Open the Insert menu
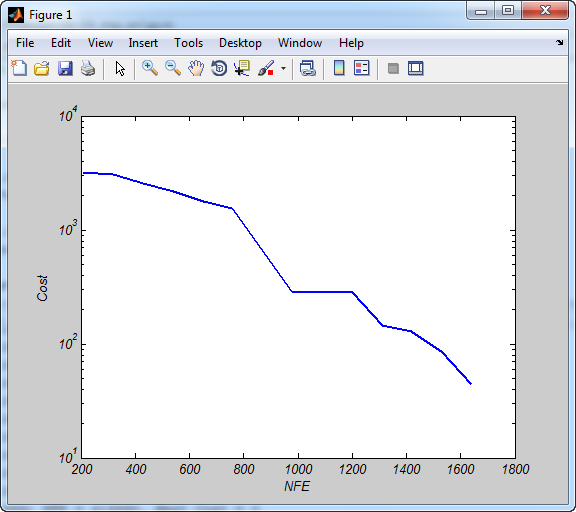 click(143, 43)
